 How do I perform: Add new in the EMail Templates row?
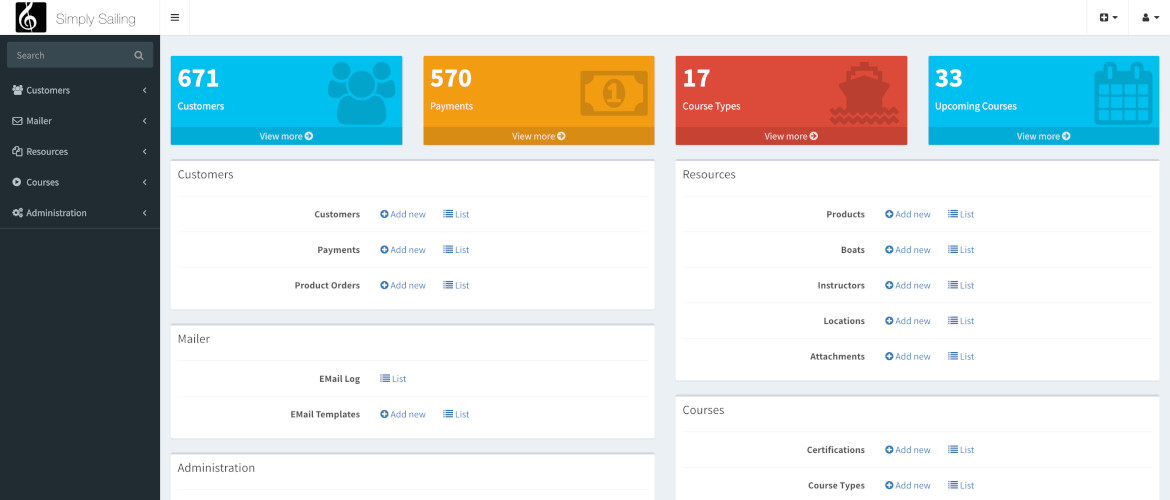tap(403, 414)
